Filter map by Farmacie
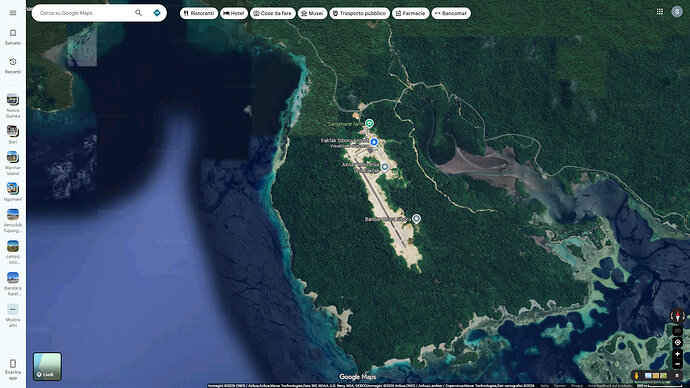 click(411, 13)
